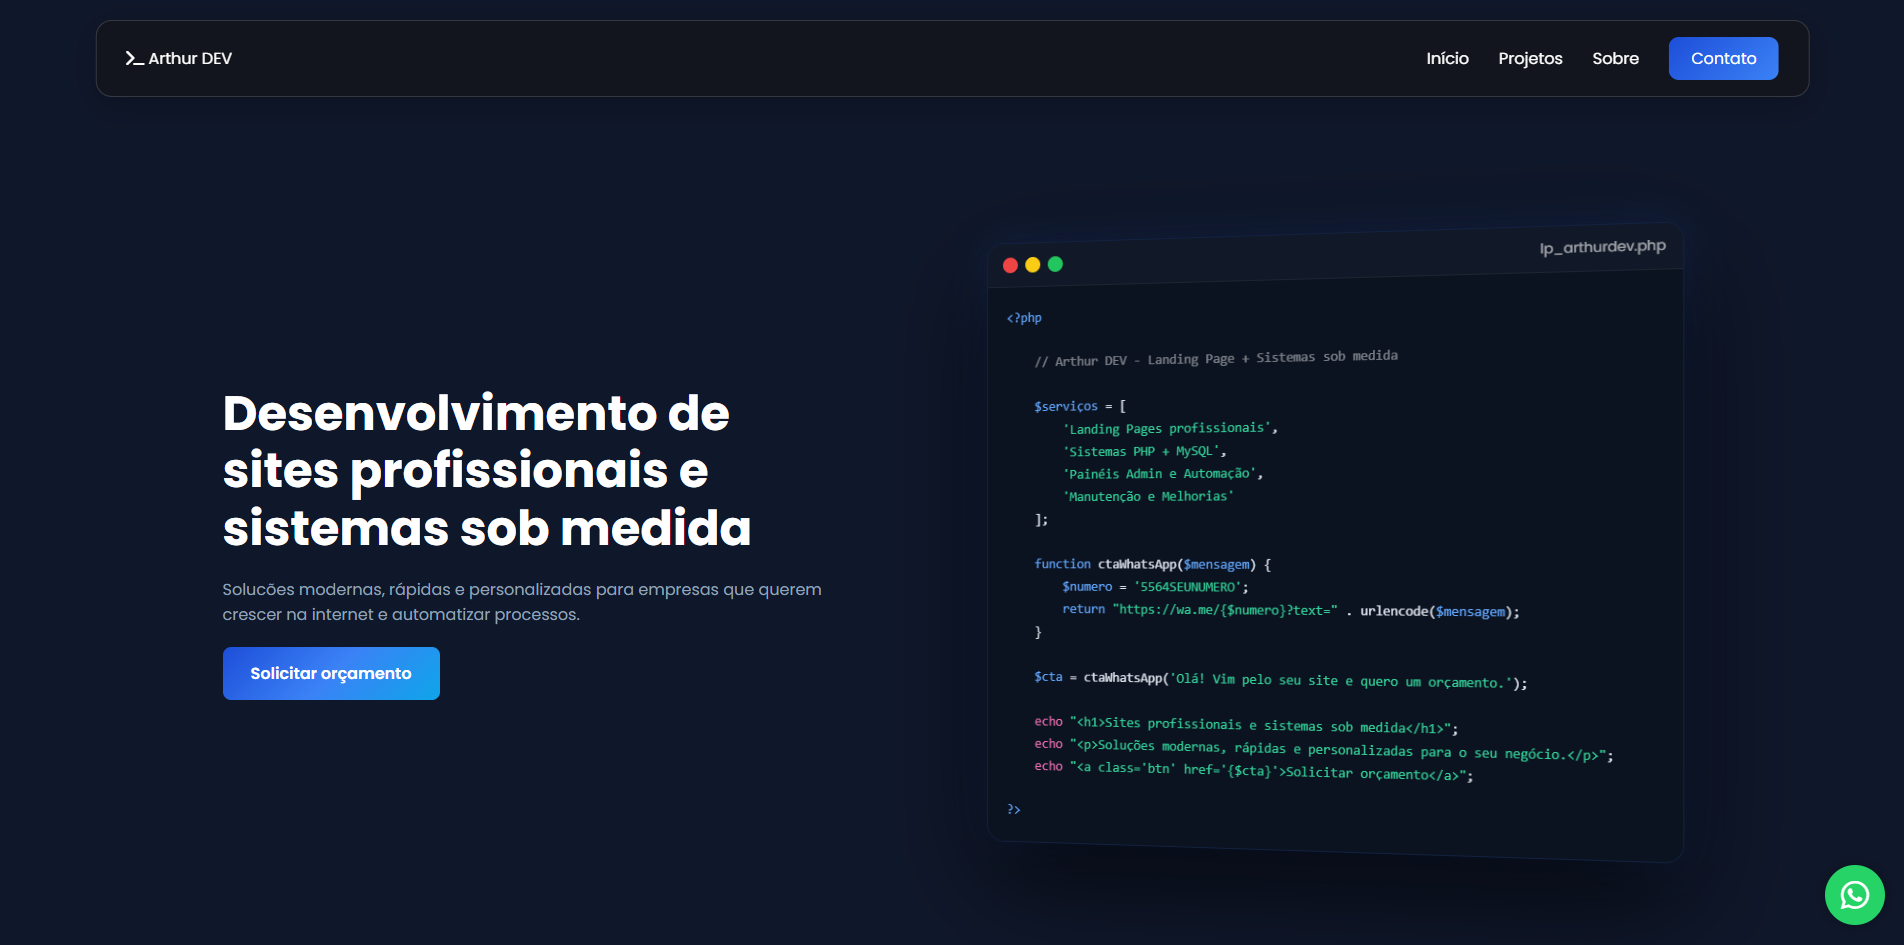Click the closing ?> tag in the code
1904x945 pixels.
click(1014, 809)
